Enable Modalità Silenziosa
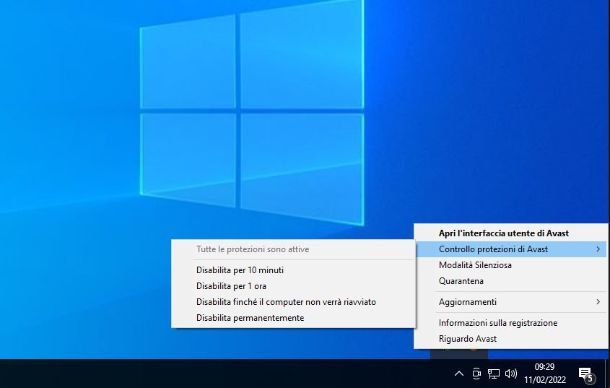This screenshot has width=610, height=388. 511,265
